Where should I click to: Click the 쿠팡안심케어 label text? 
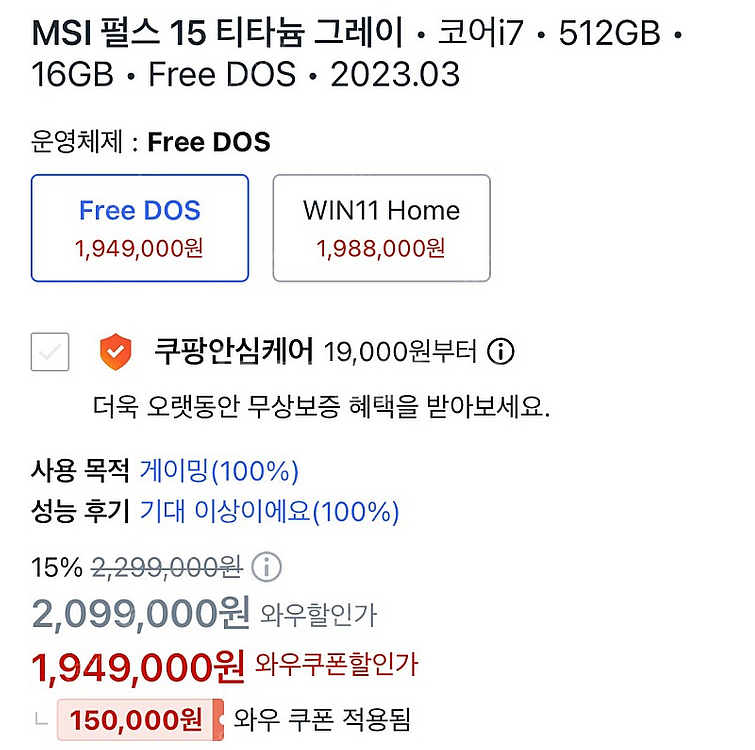tap(234, 351)
